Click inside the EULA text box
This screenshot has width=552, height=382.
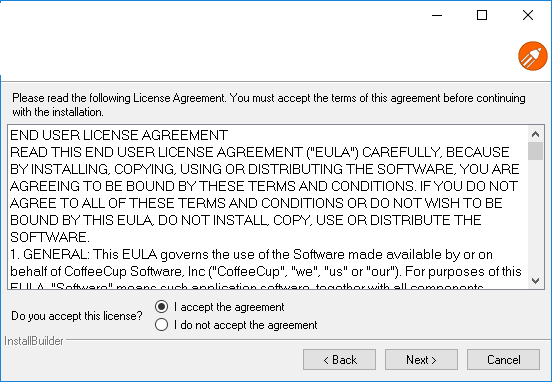[x=268, y=207]
